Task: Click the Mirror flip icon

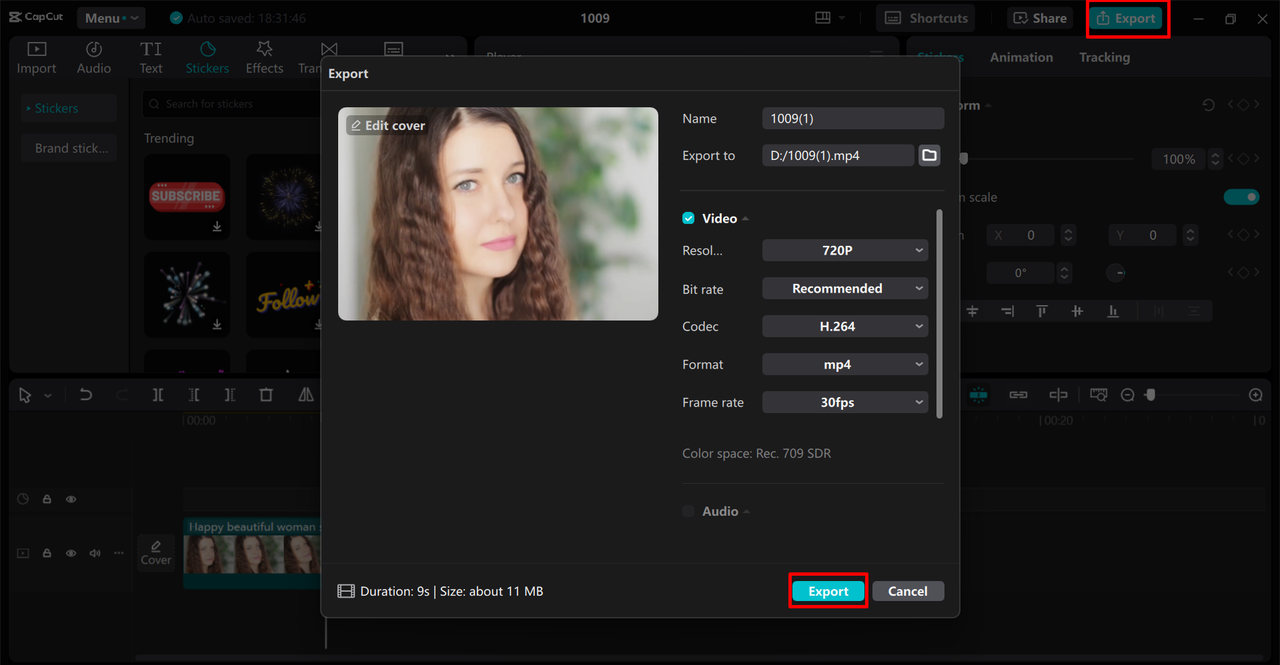Action: [x=306, y=395]
